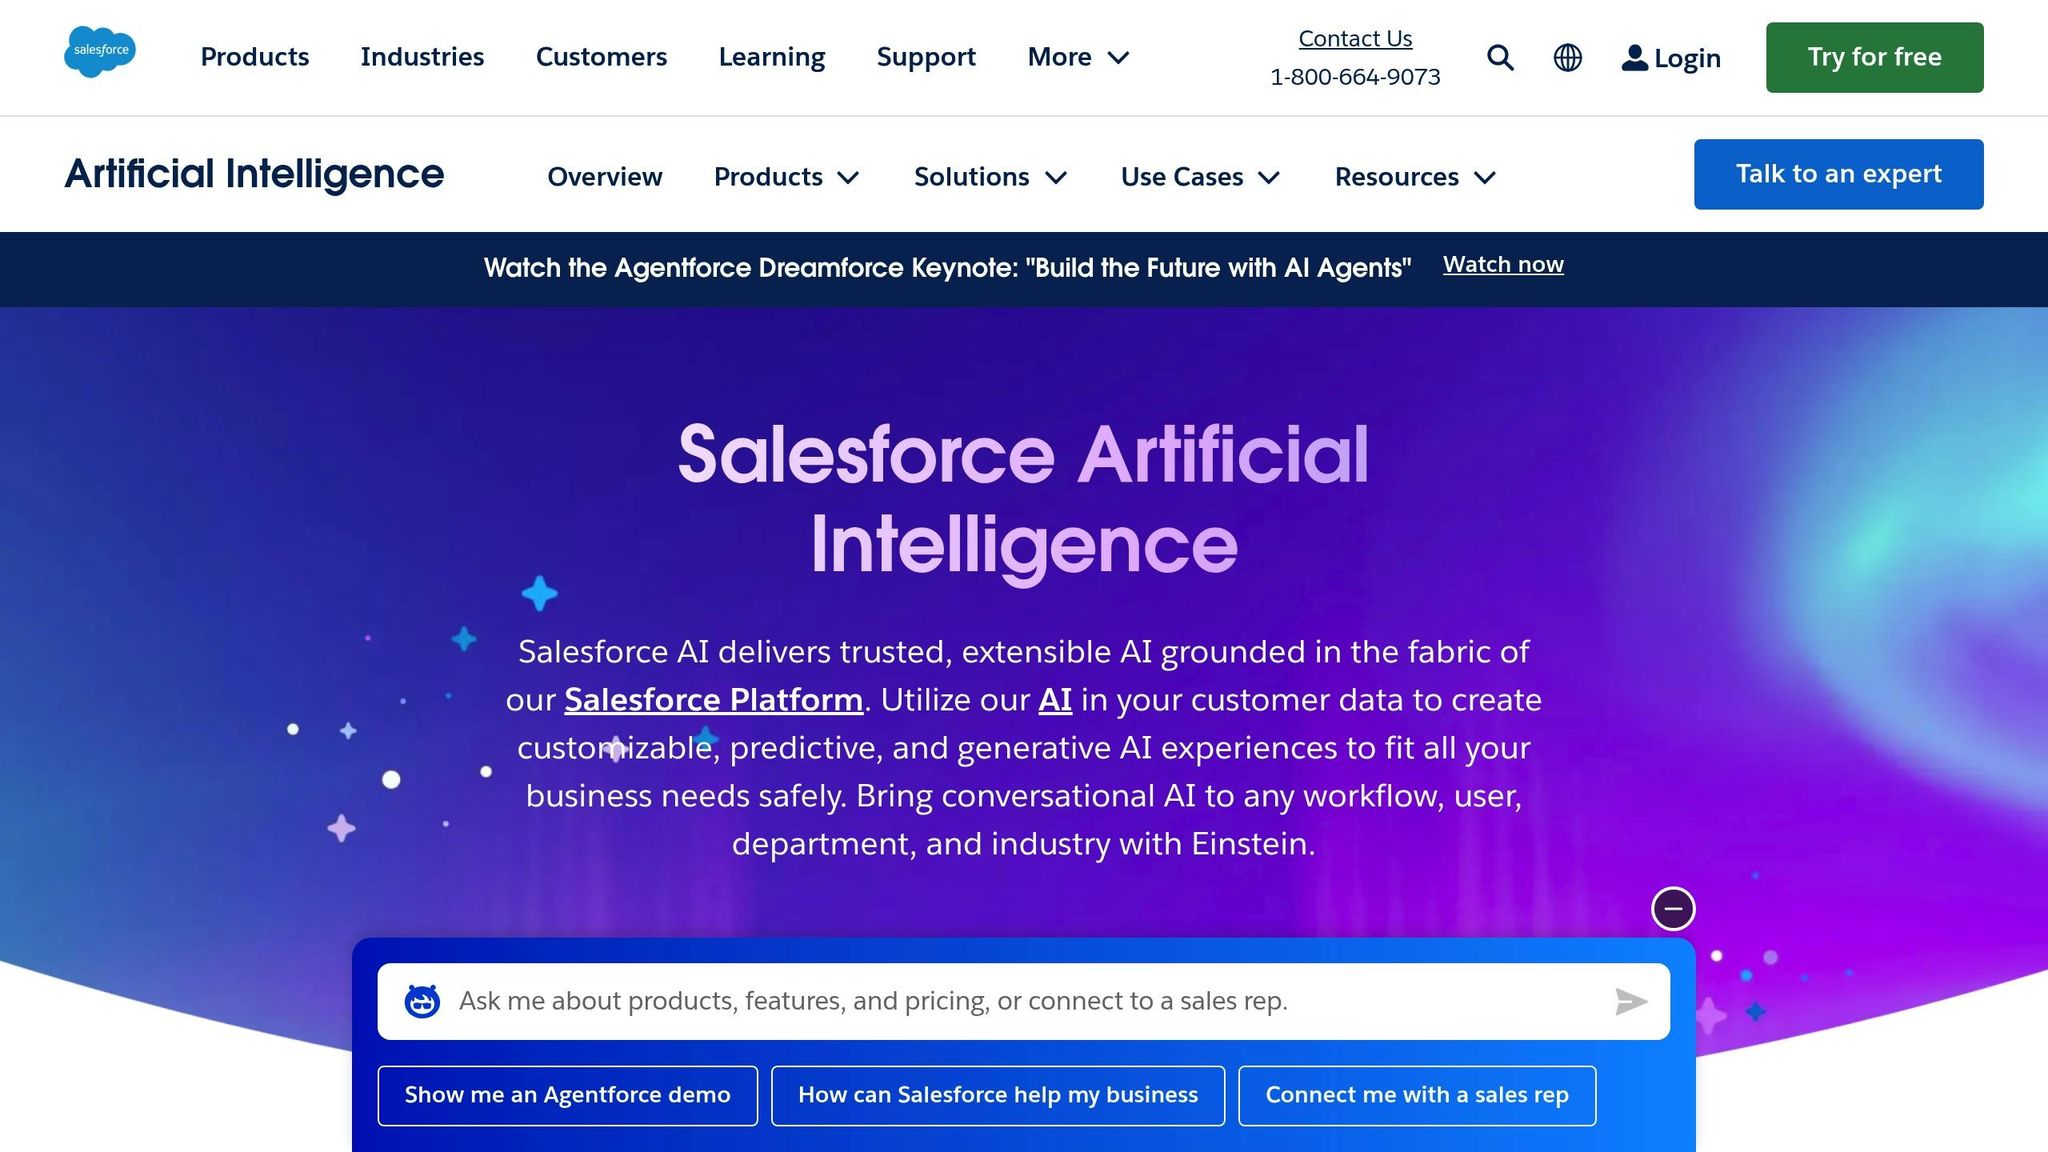Open the search icon
The height and width of the screenshot is (1152, 2048).
coord(1500,58)
